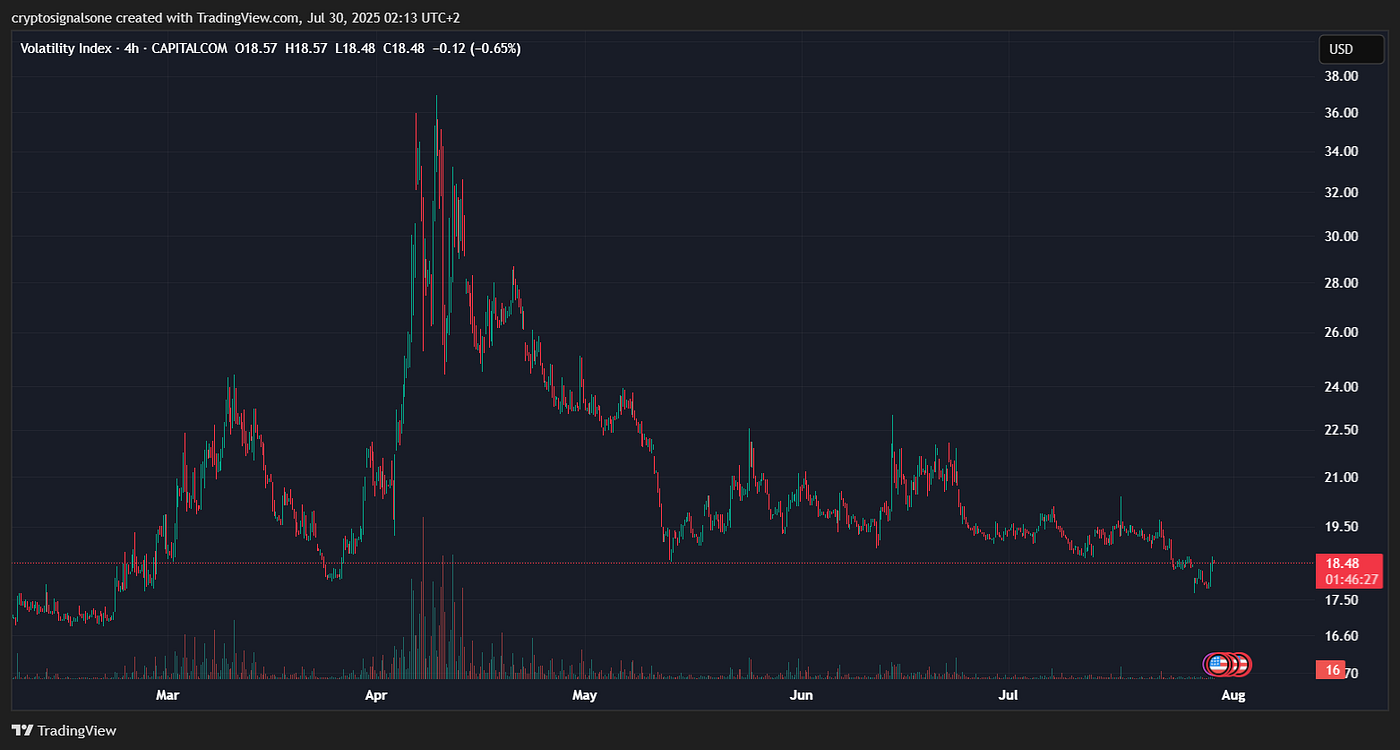
Task: Click the red volume label 16
Action: (x=1332, y=670)
